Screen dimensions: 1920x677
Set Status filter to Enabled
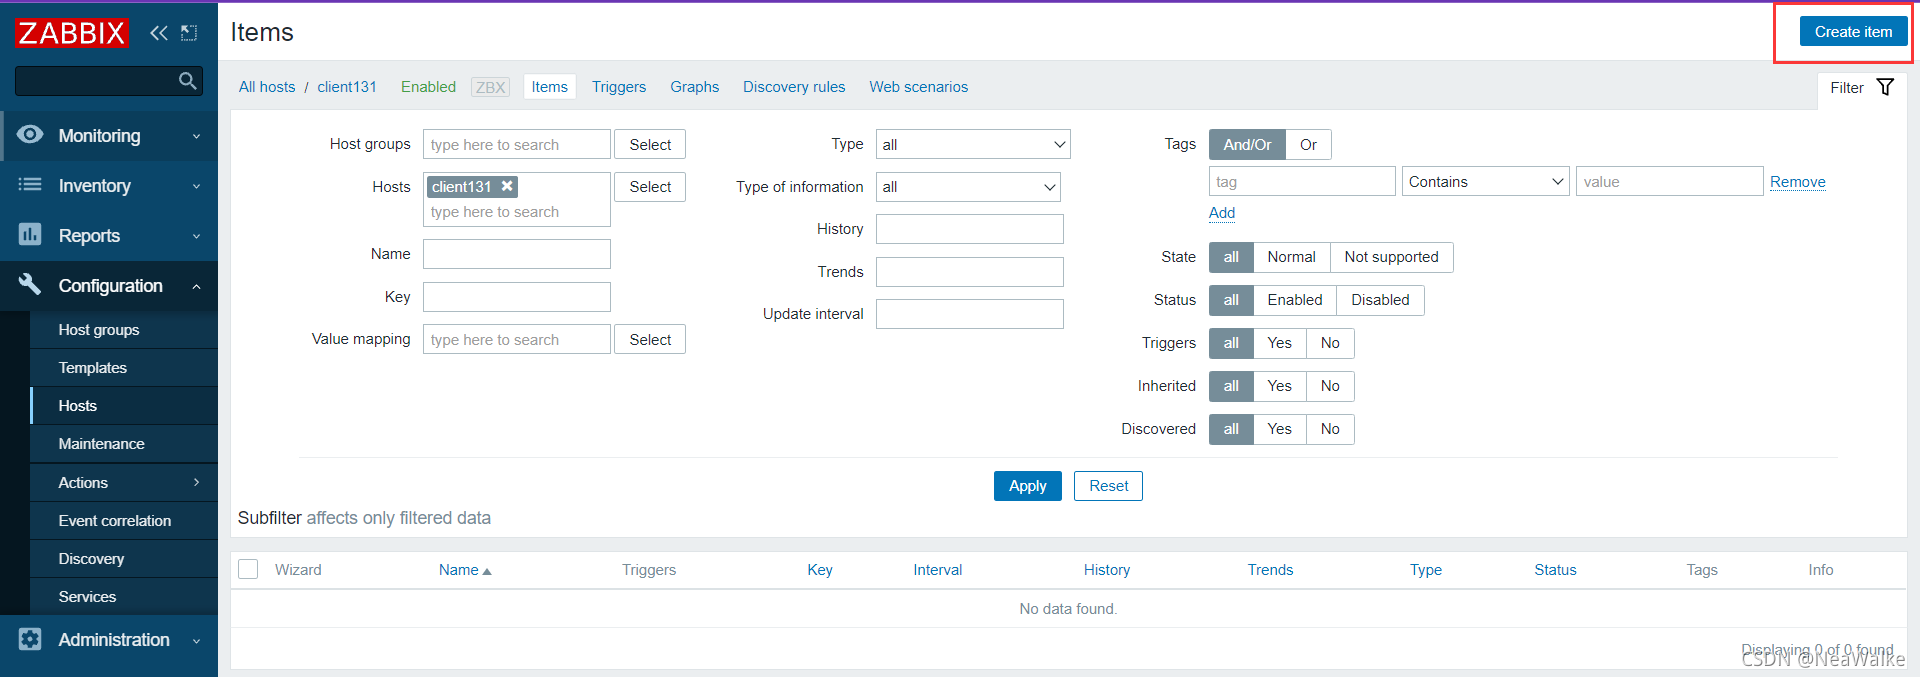[x=1294, y=300]
